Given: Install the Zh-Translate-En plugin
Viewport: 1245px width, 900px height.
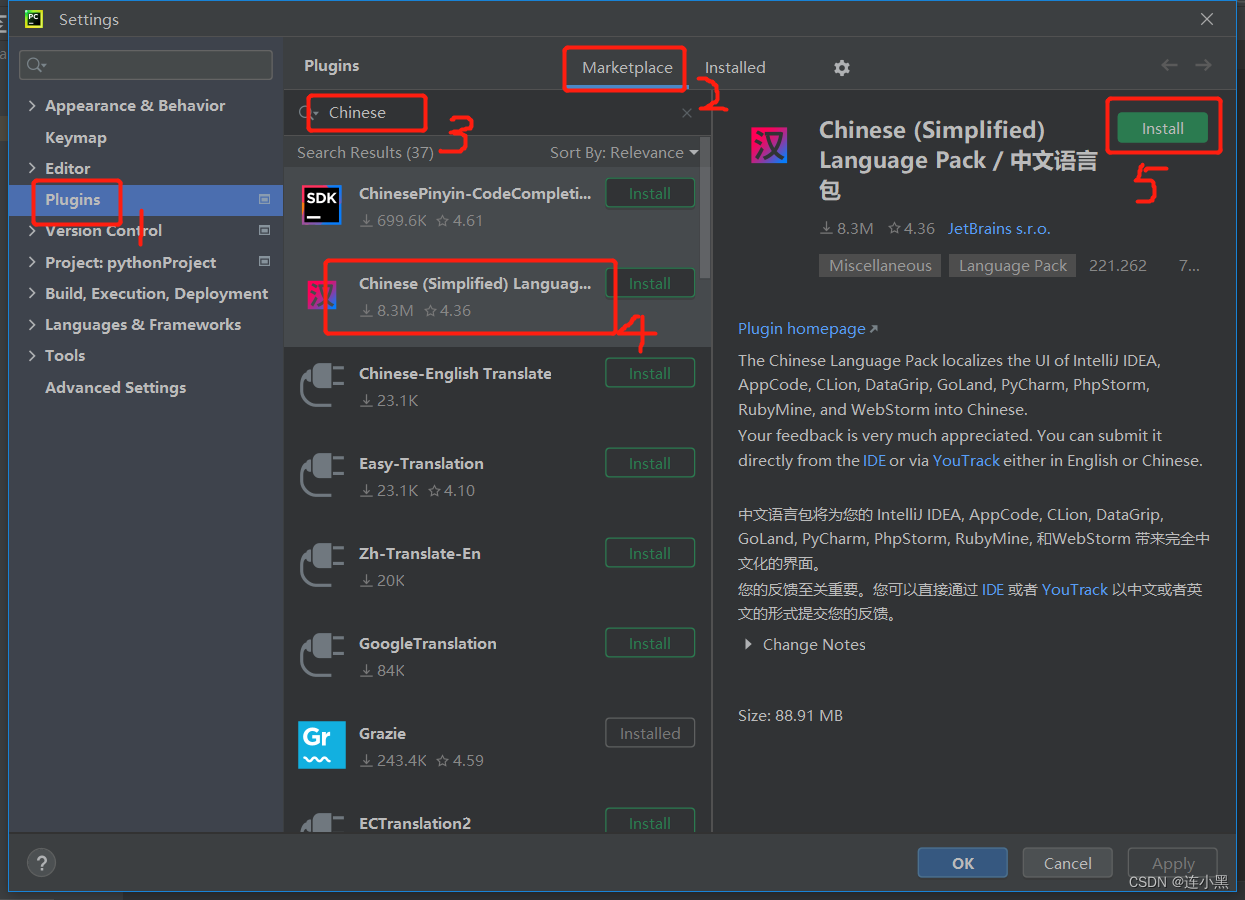Looking at the screenshot, I should click(650, 554).
